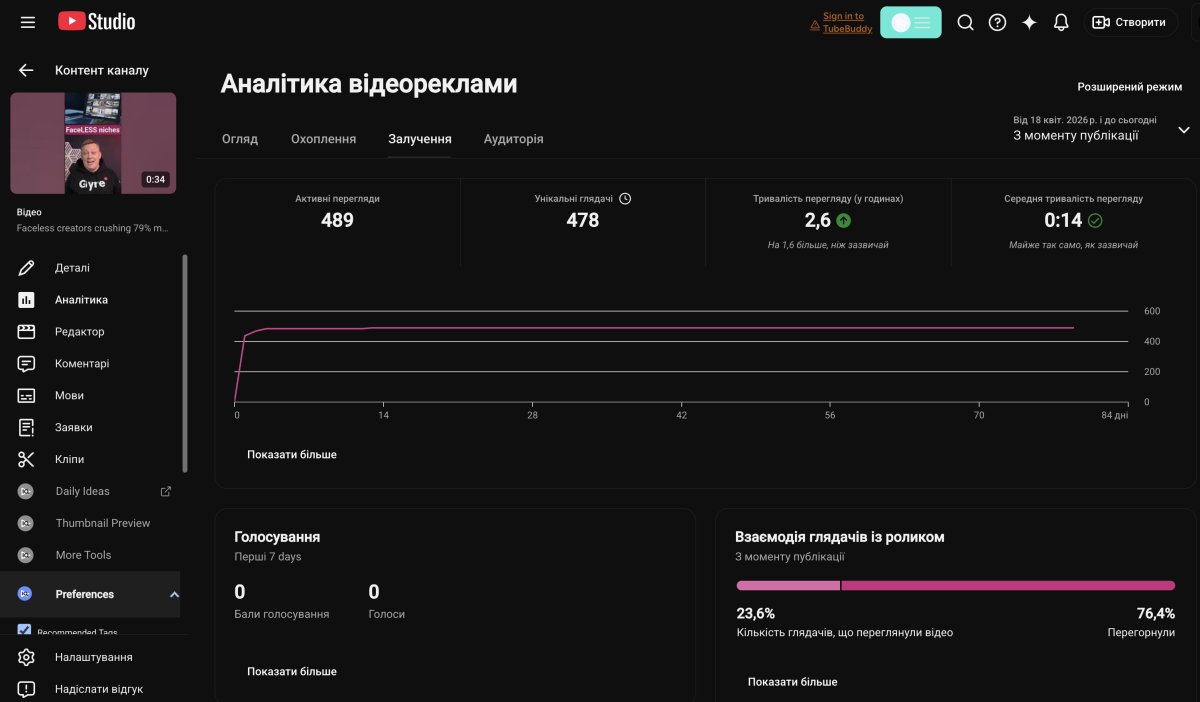Screen dimensions: 1200x702
Task: Click green checkmark beside 0:14 duration
Action: click(1095, 221)
